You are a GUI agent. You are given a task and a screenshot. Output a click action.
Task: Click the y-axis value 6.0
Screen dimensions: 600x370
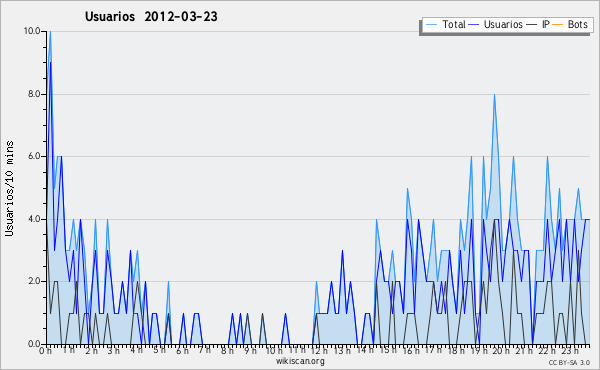pos(34,156)
